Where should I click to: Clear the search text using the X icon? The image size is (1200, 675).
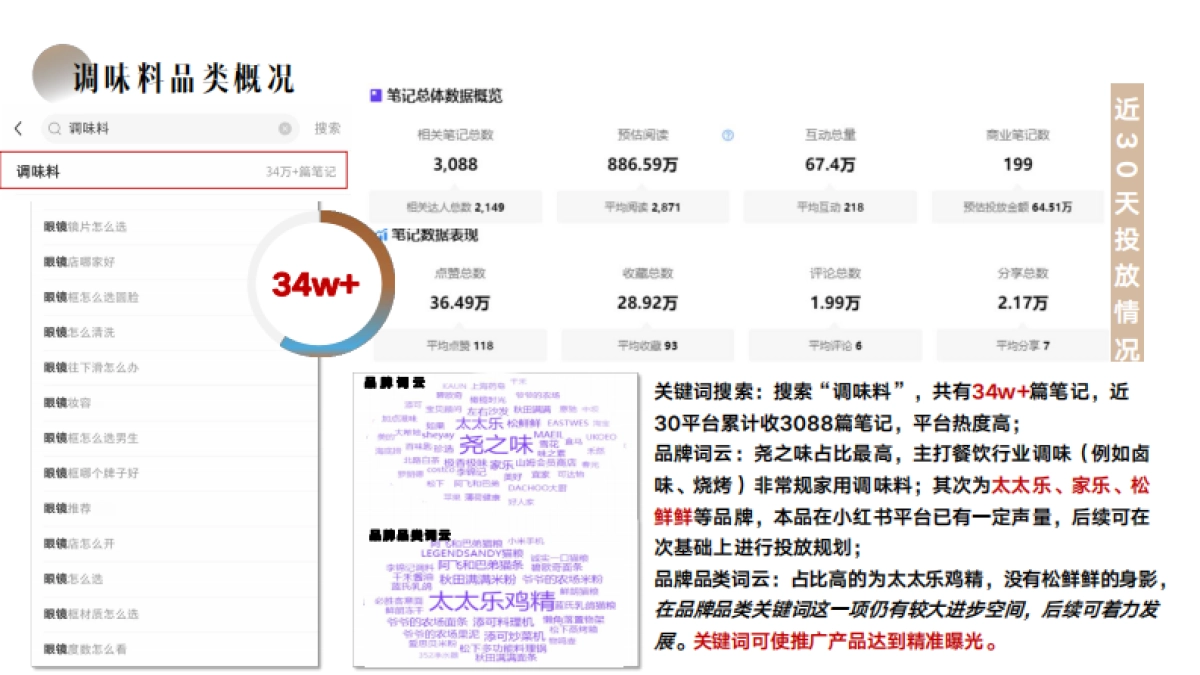(x=287, y=129)
